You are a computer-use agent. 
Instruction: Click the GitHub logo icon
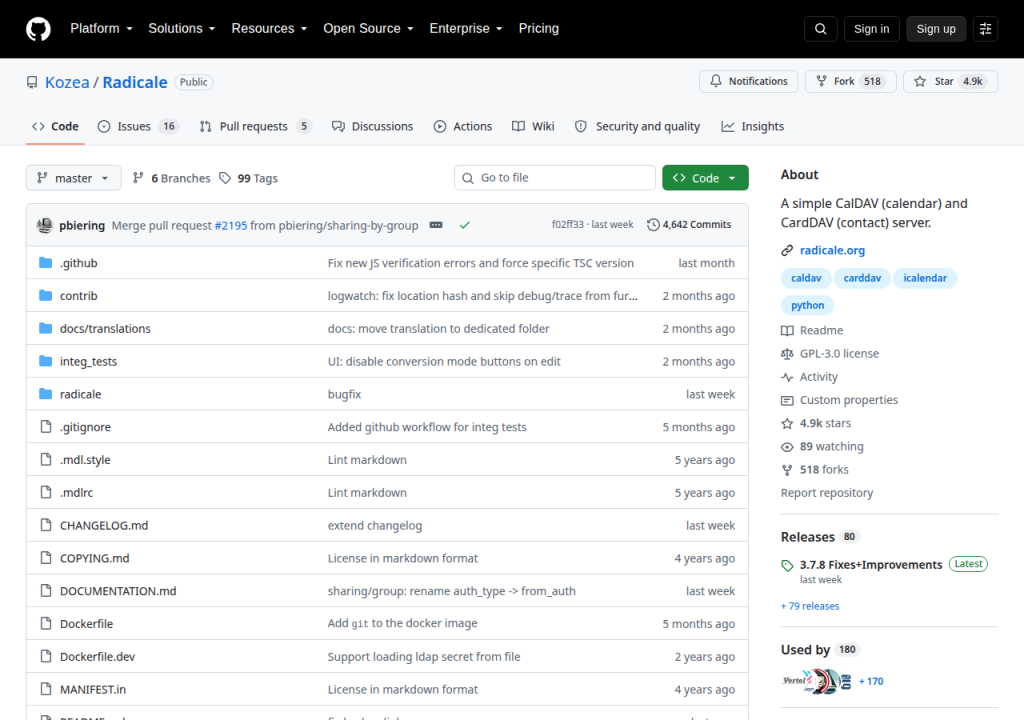point(38,29)
